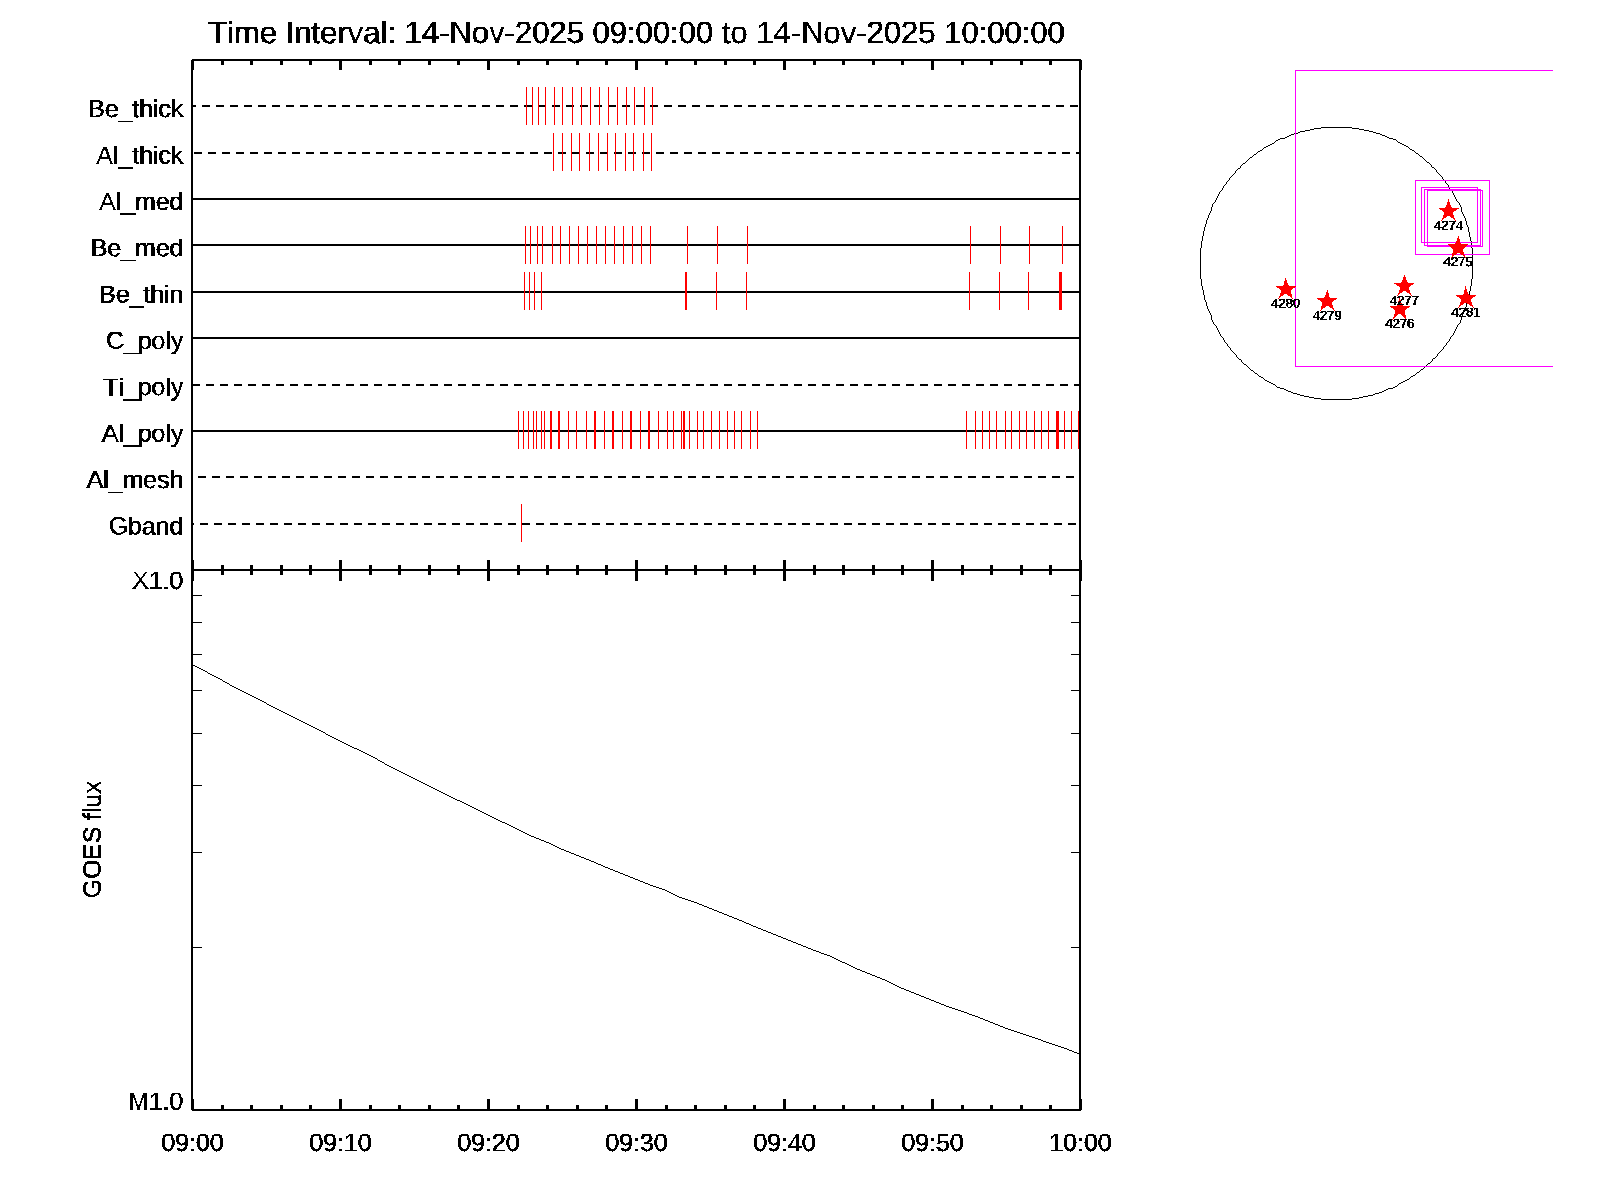Click the star above label 4281
The height and width of the screenshot is (1200, 1600).
click(1465, 298)
